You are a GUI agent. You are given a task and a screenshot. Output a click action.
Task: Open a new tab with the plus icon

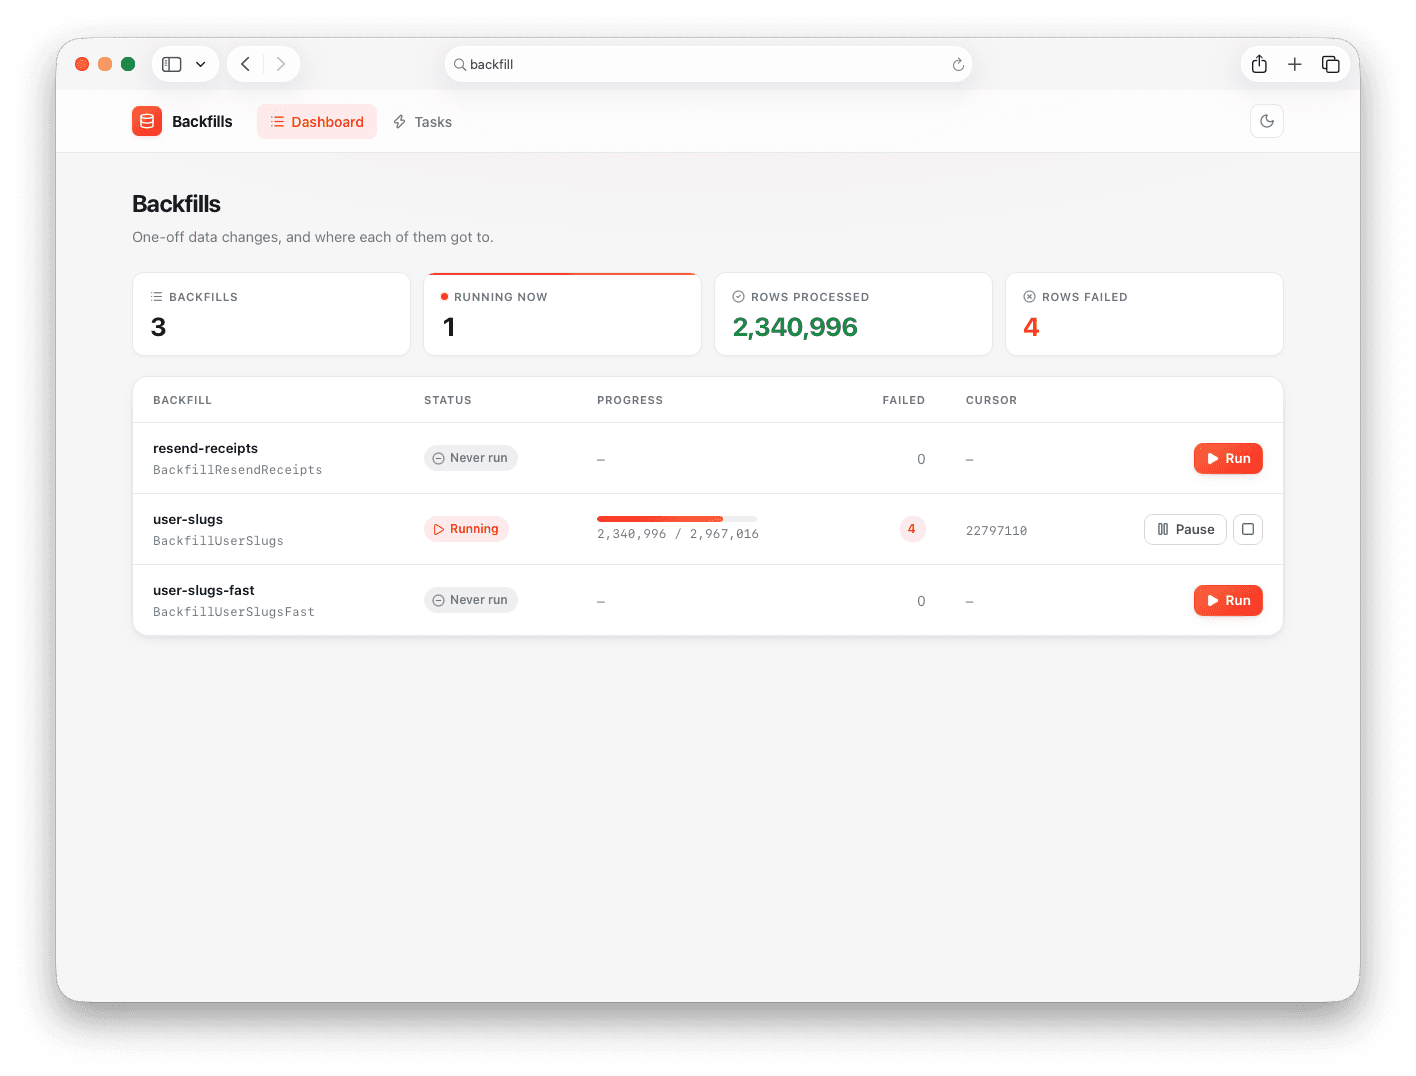pos(1294,64)
